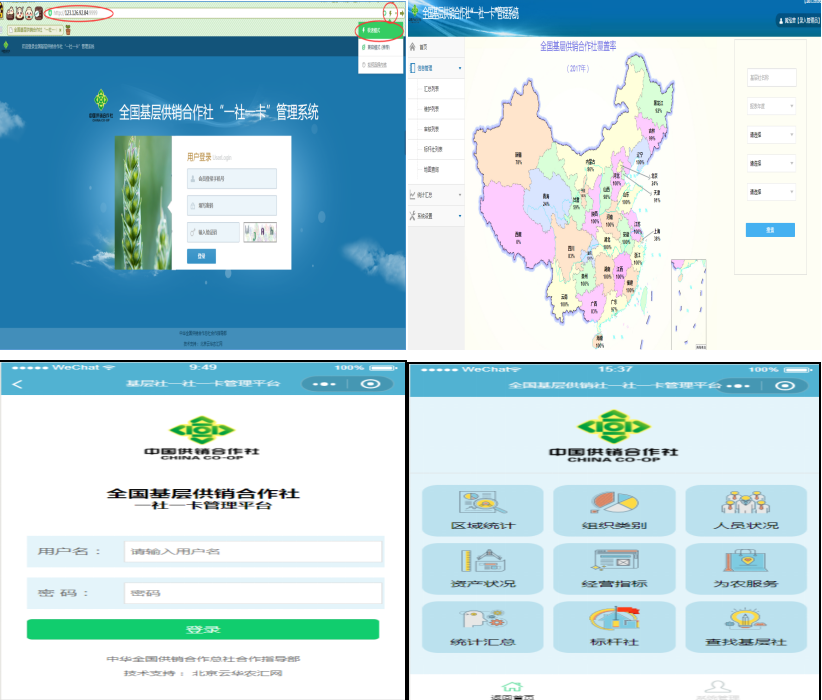Viewport: 822px width, 700px height.
Task: Open 地图查询, last sub-item in the sidebar
Action: pos(431,169)
